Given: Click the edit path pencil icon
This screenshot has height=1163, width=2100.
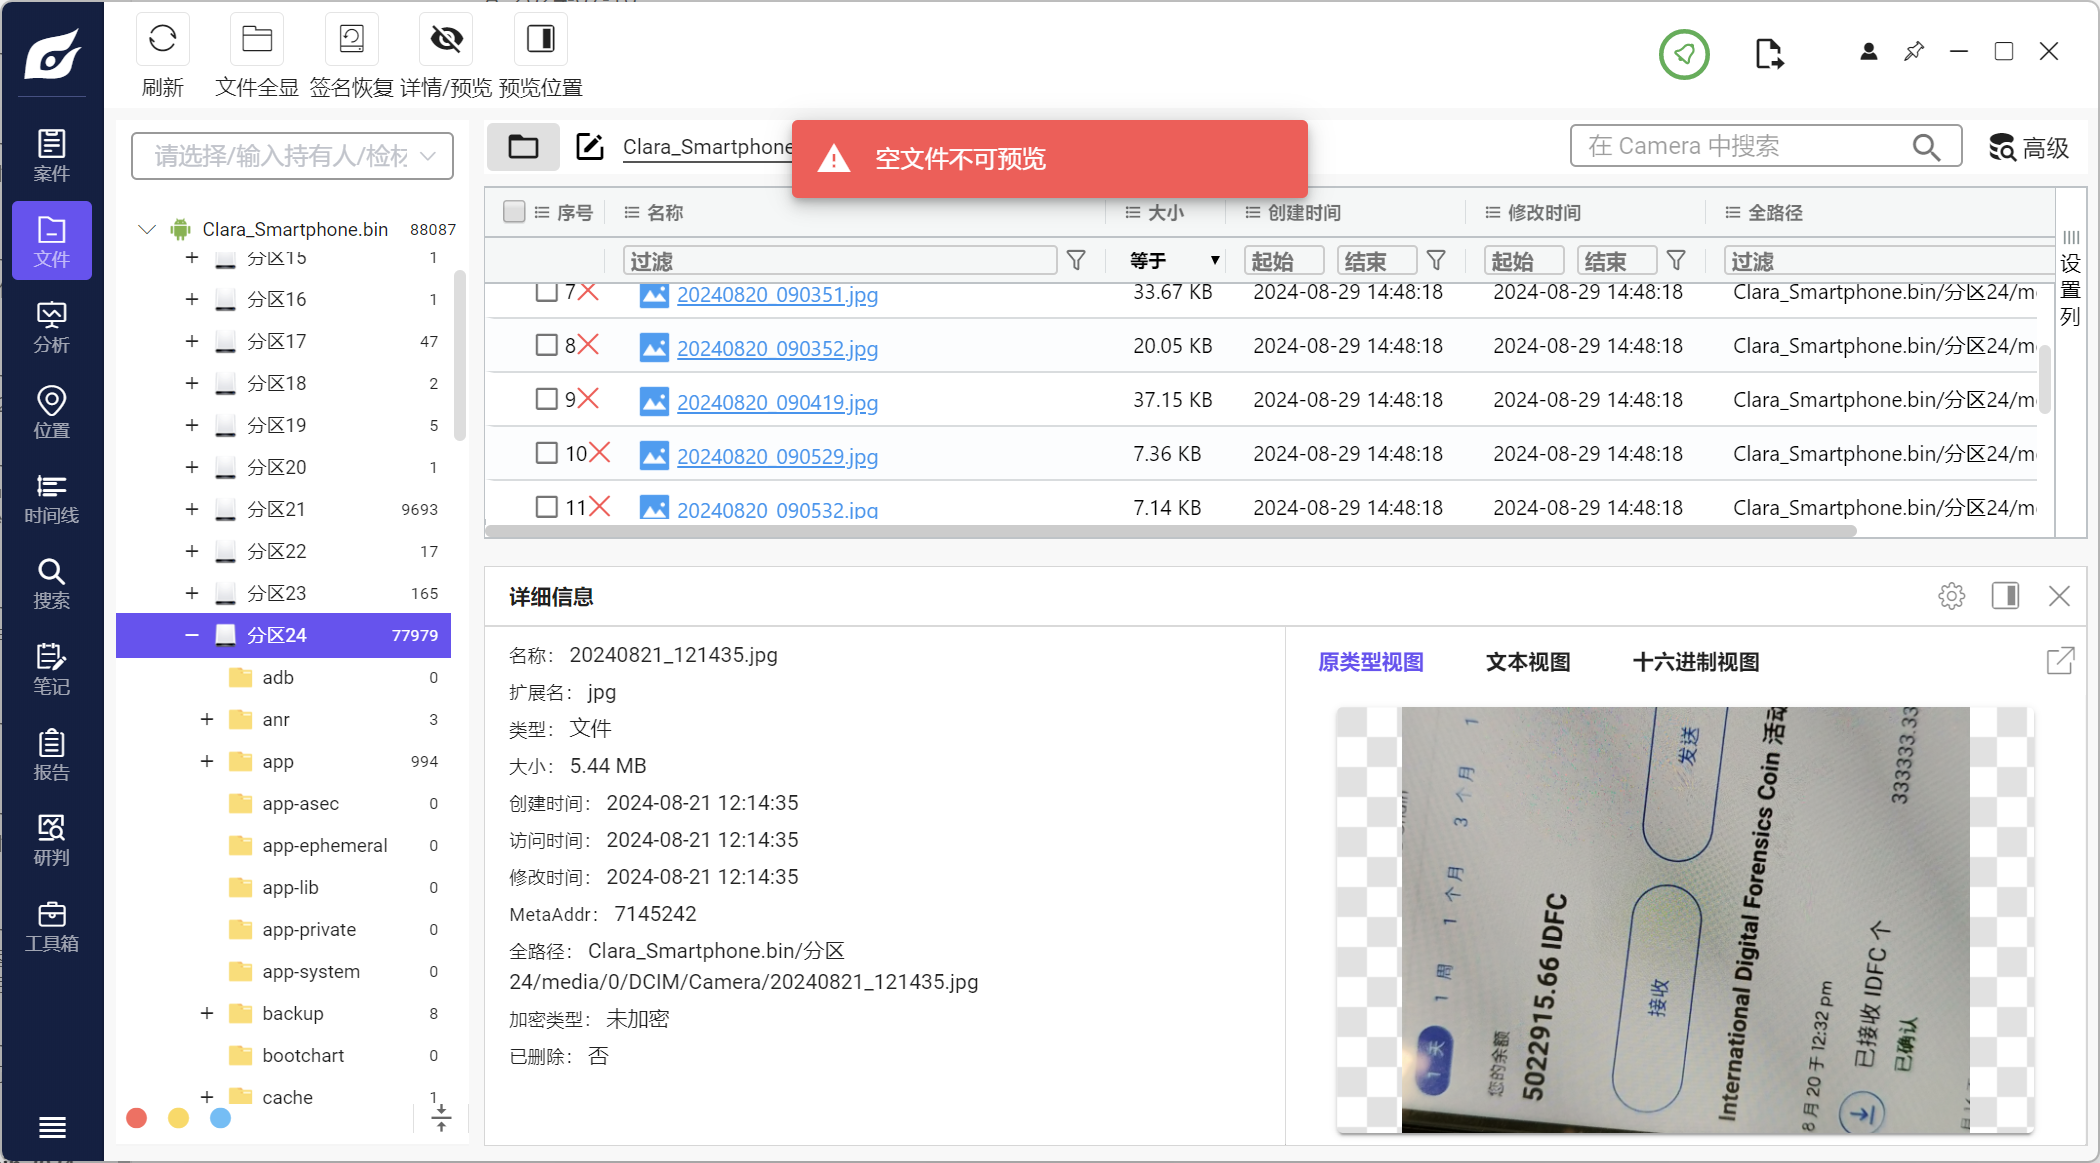Looking at the screenshot, I should click(x=590, y=147).
